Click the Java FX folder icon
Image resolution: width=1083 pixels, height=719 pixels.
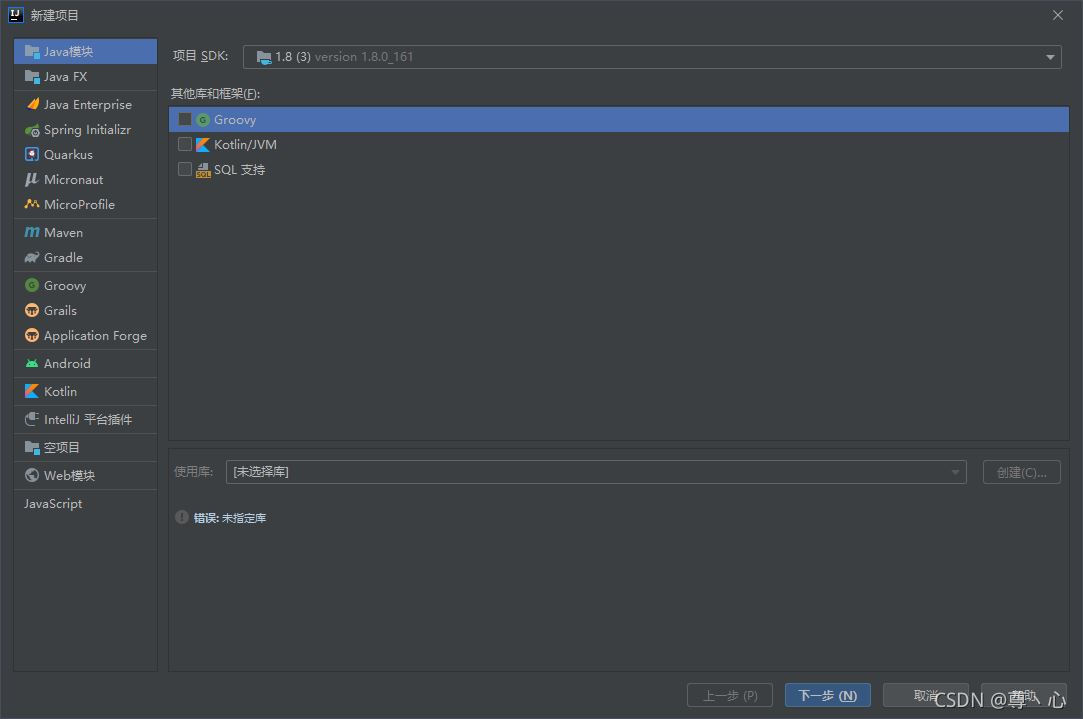[x=32, y=77]
